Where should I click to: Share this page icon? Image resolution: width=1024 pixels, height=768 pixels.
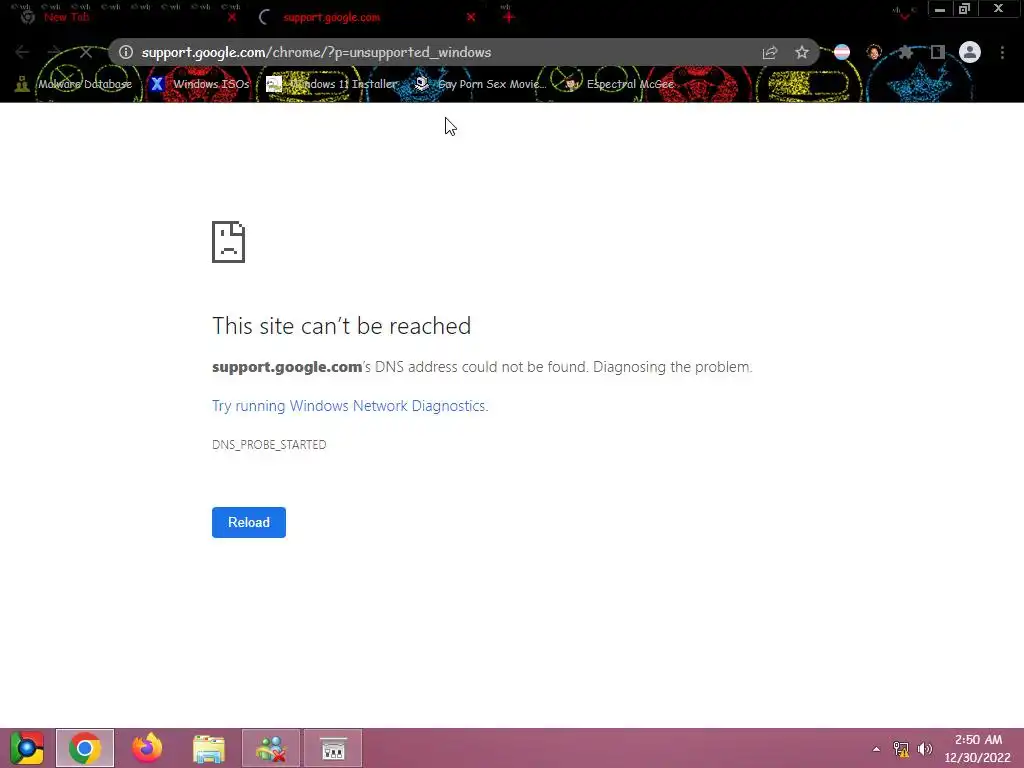(770, 52)
